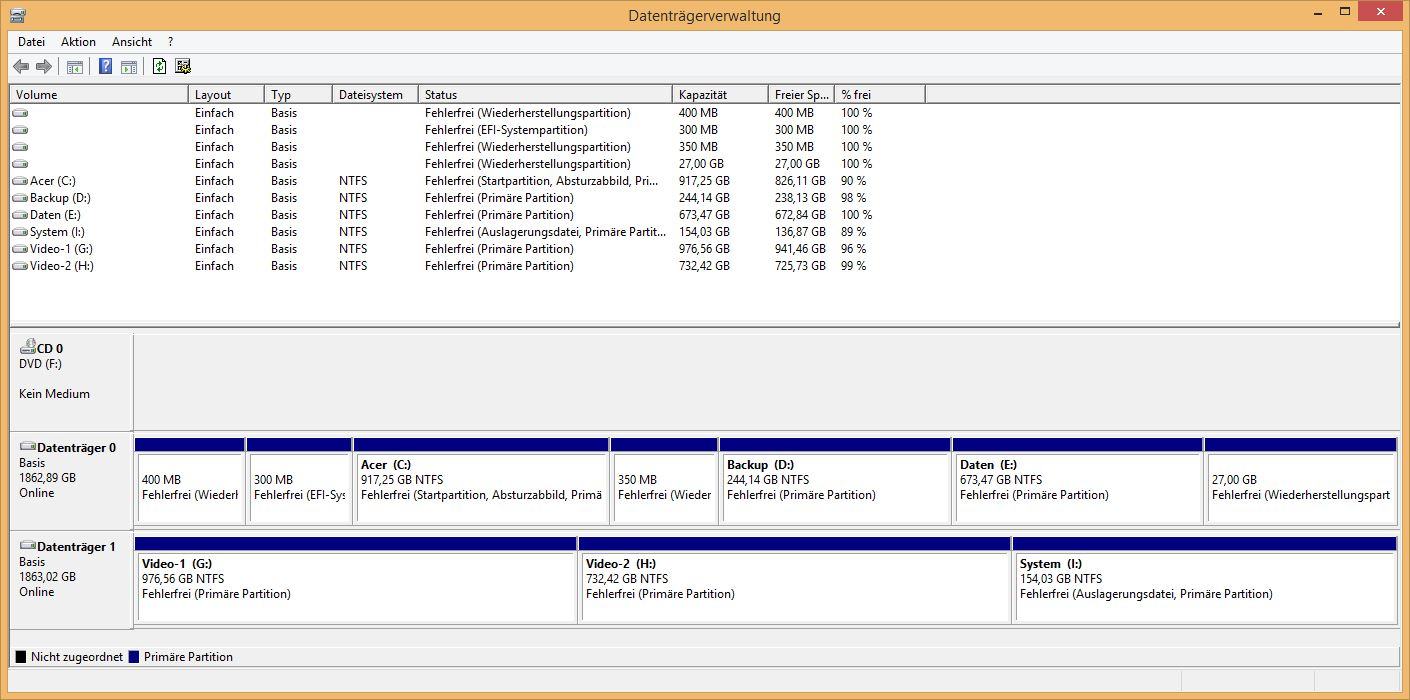Select the Daten (E:) partition block on Datenträger 0
Viewport: 1410px width, 700px height.
click(x=1078, y=480)
